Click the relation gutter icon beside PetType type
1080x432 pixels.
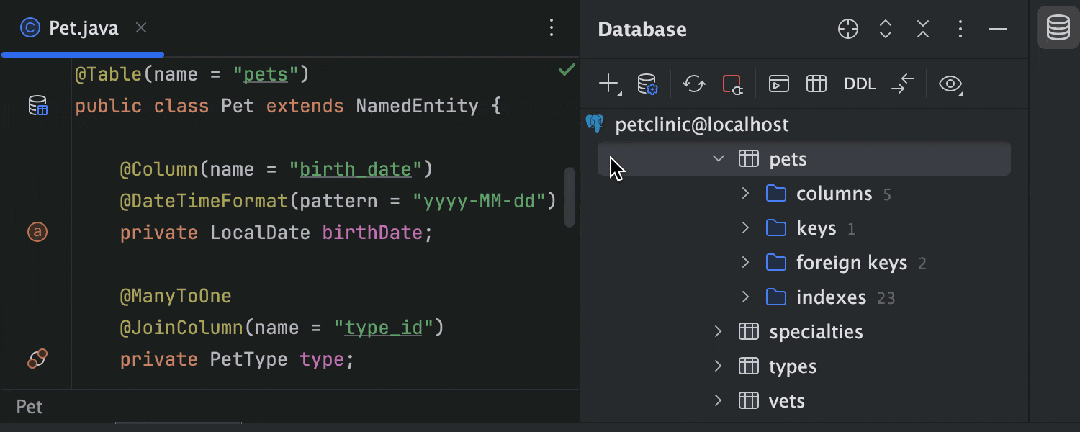pos(37,358)
